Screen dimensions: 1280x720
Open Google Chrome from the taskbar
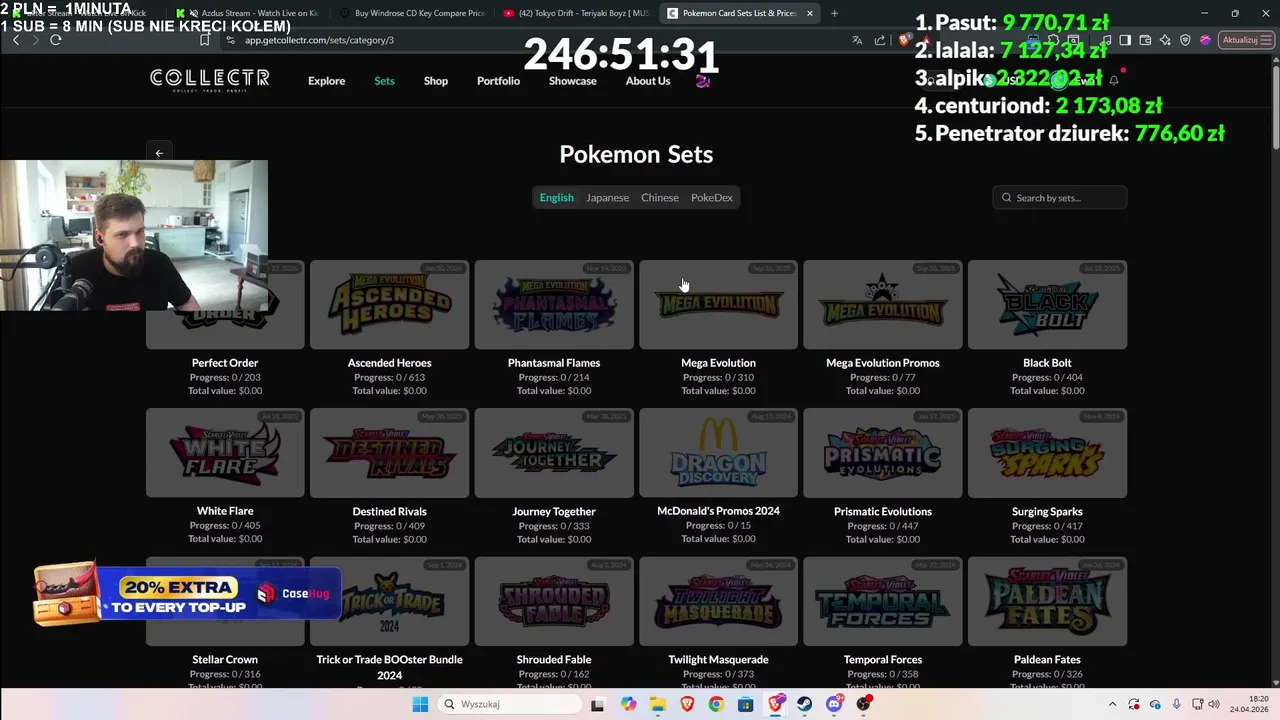(716, 704)
